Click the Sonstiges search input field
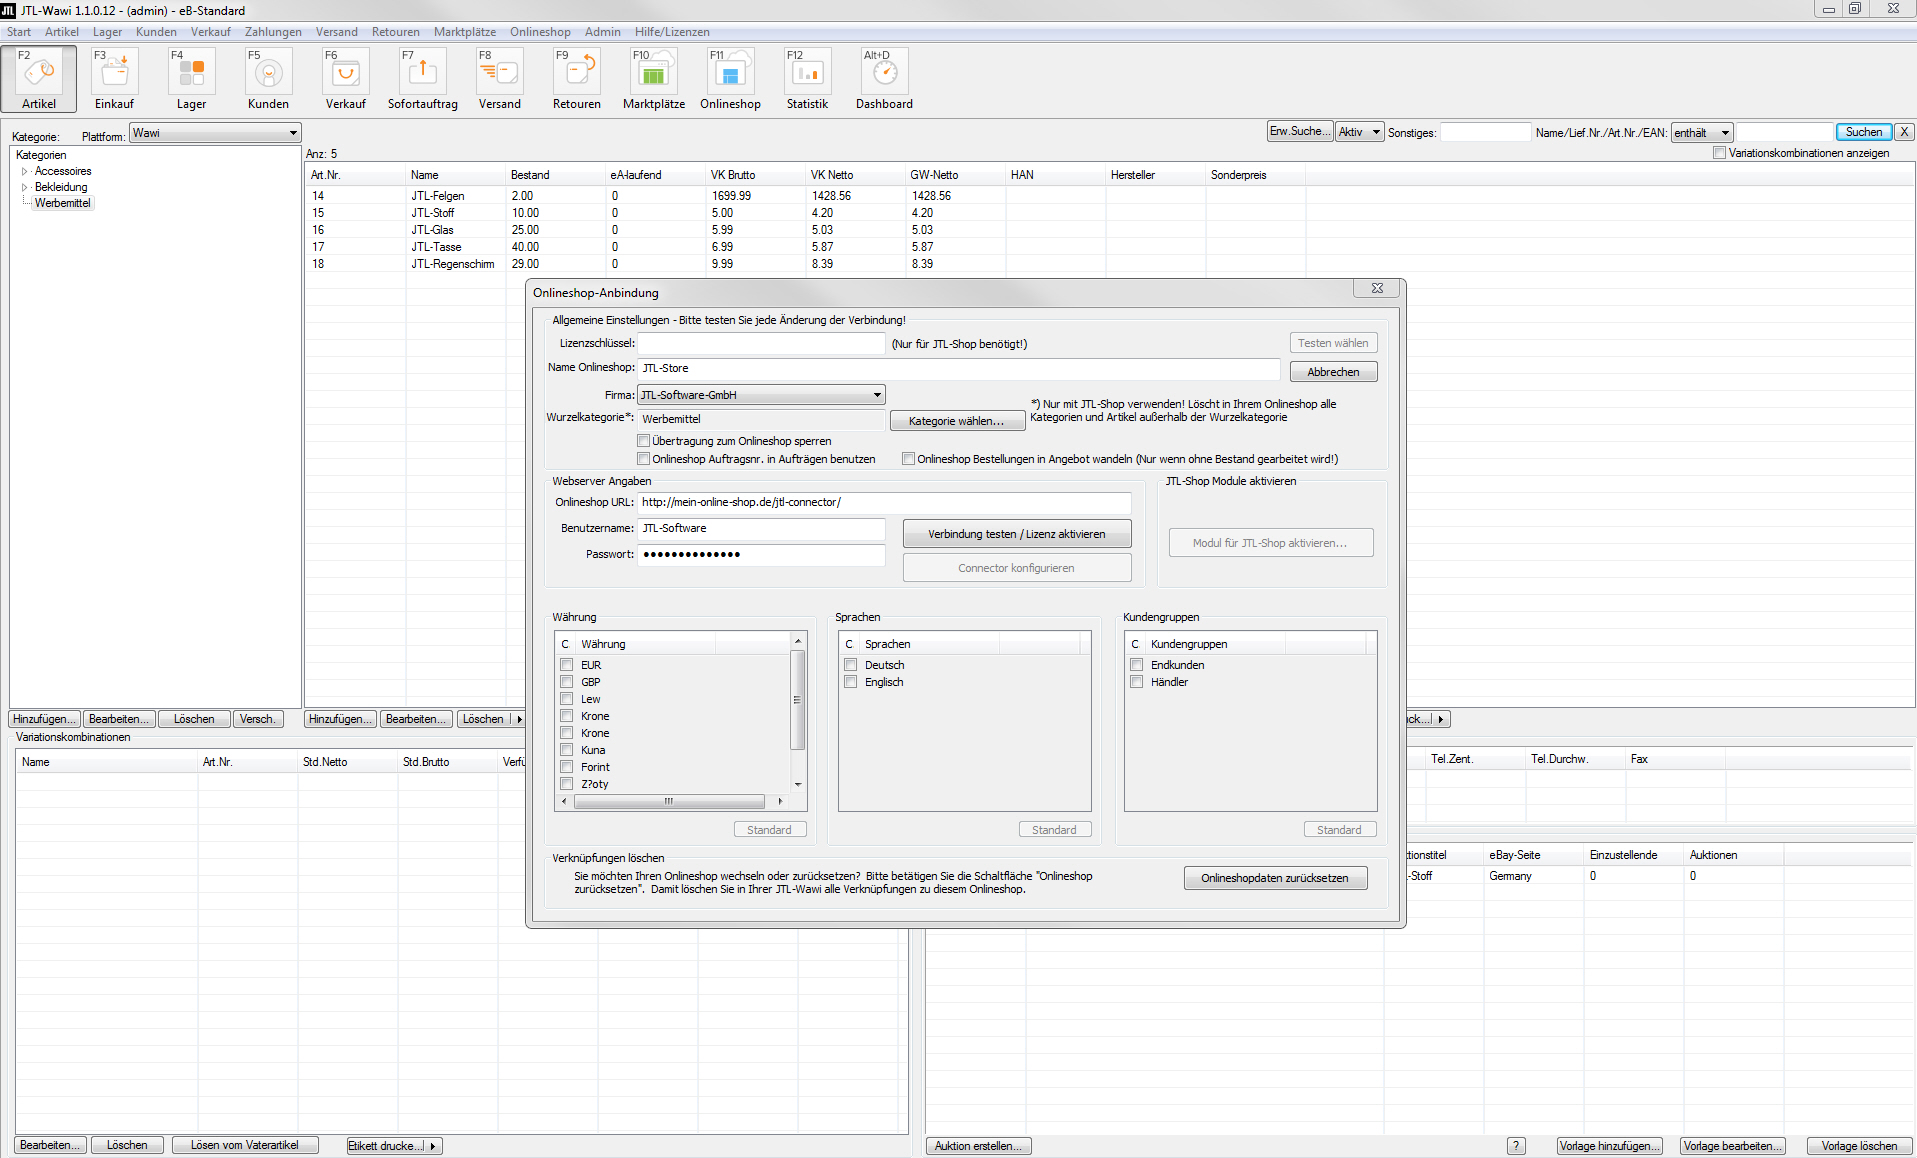Screen dimensions: 1917x1158 click(1485, 132)
